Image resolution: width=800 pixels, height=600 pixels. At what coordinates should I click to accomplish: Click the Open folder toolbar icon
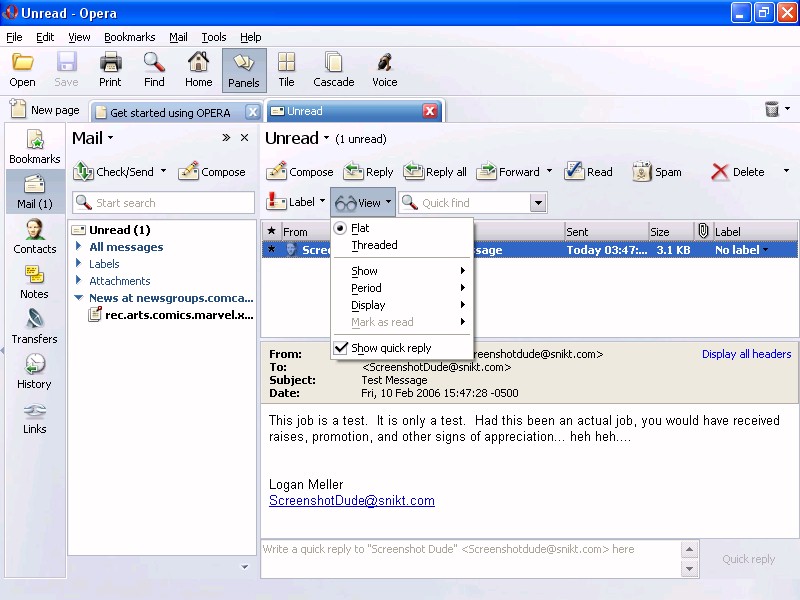click(x=22, y=70)
